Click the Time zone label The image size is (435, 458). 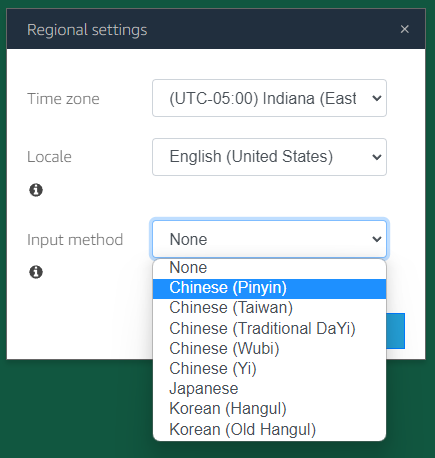(63, 99)
